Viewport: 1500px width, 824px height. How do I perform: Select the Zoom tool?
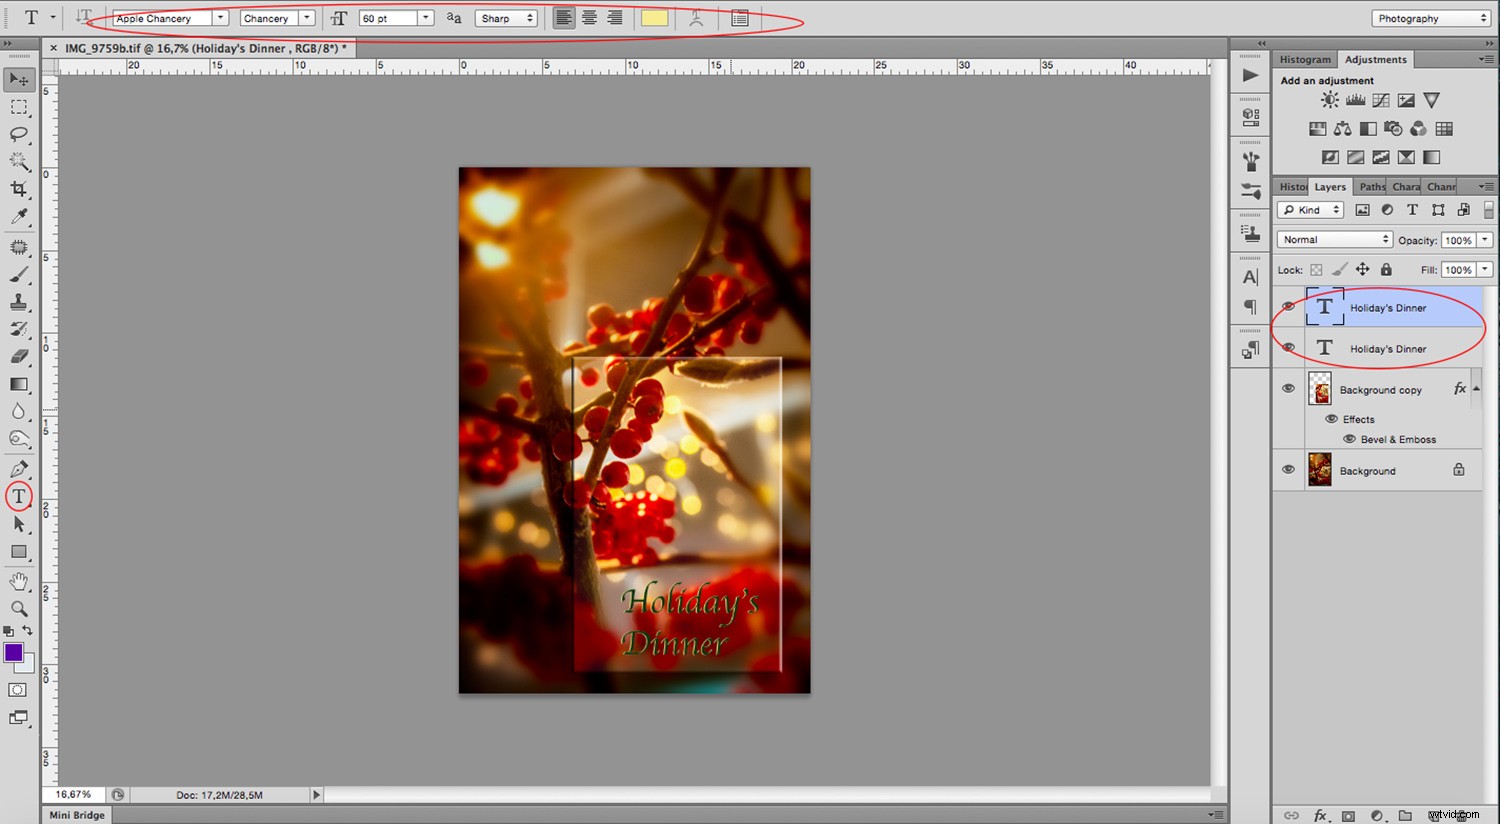18,608
